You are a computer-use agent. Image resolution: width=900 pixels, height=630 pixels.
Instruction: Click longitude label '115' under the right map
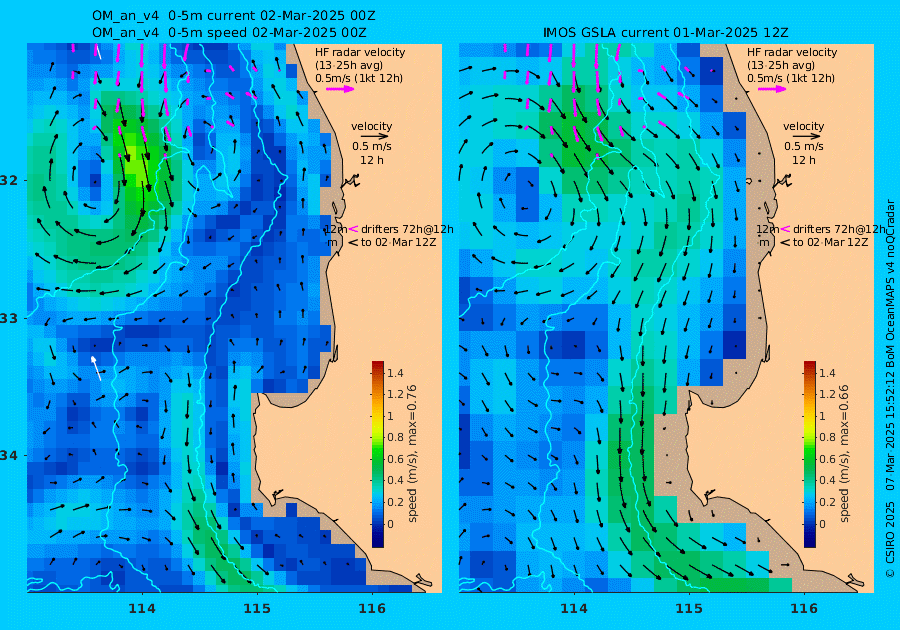pyautogui.click(x=689, y=608)
